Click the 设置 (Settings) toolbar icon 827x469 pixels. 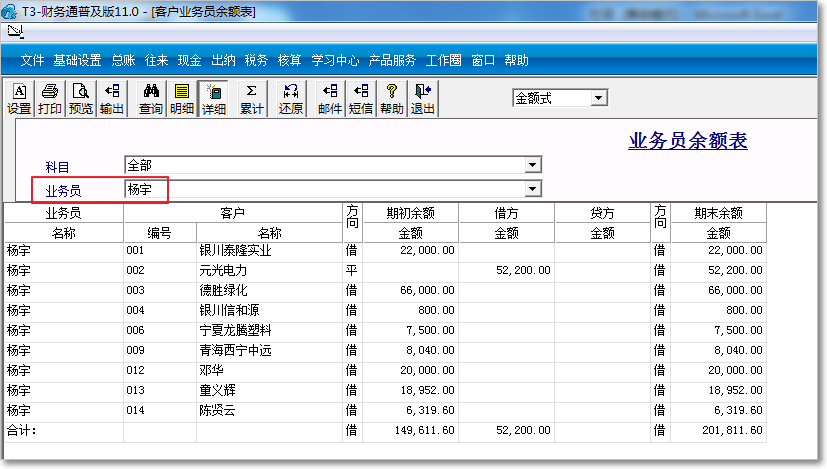click(x=19, y=98)
